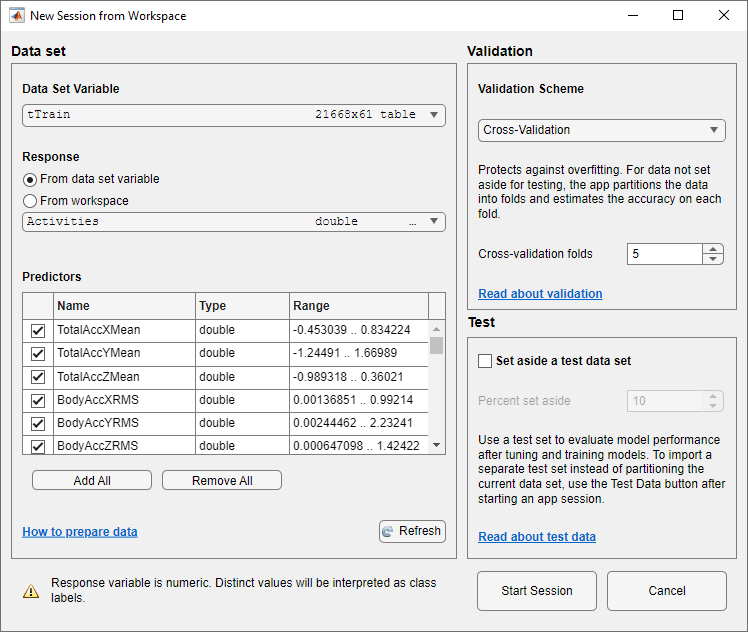
Task: Open the tTrain data set variable dropdown
Action: click(x=233, y=115)
